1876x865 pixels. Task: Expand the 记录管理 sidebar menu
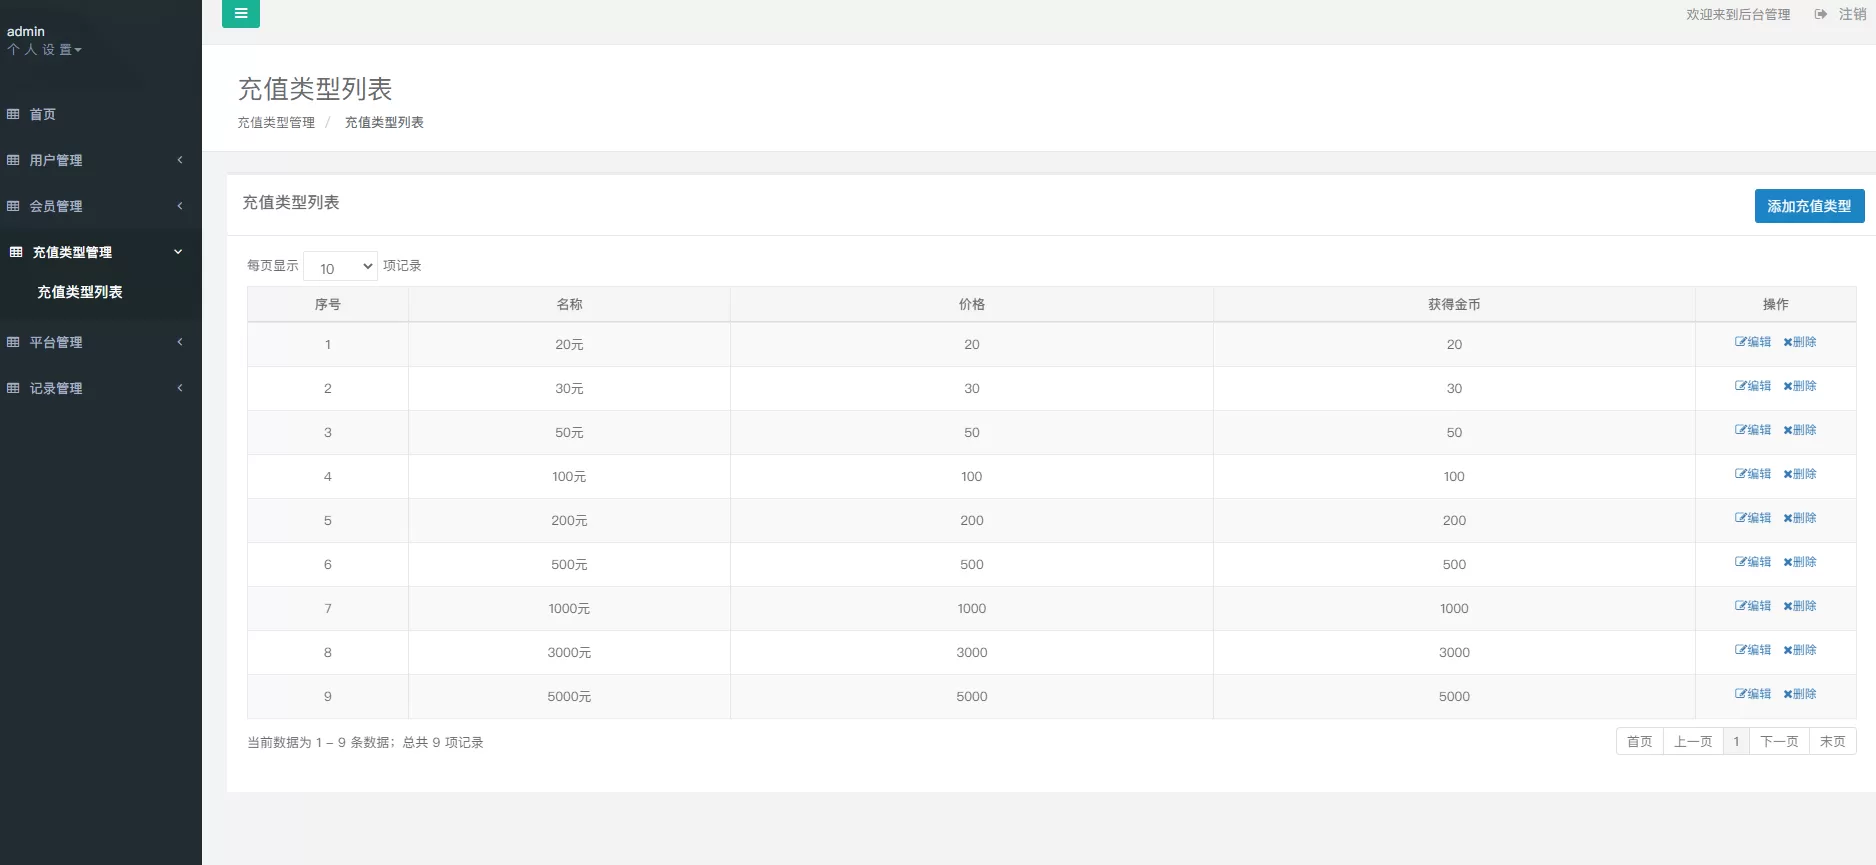[x=95, y=388]
